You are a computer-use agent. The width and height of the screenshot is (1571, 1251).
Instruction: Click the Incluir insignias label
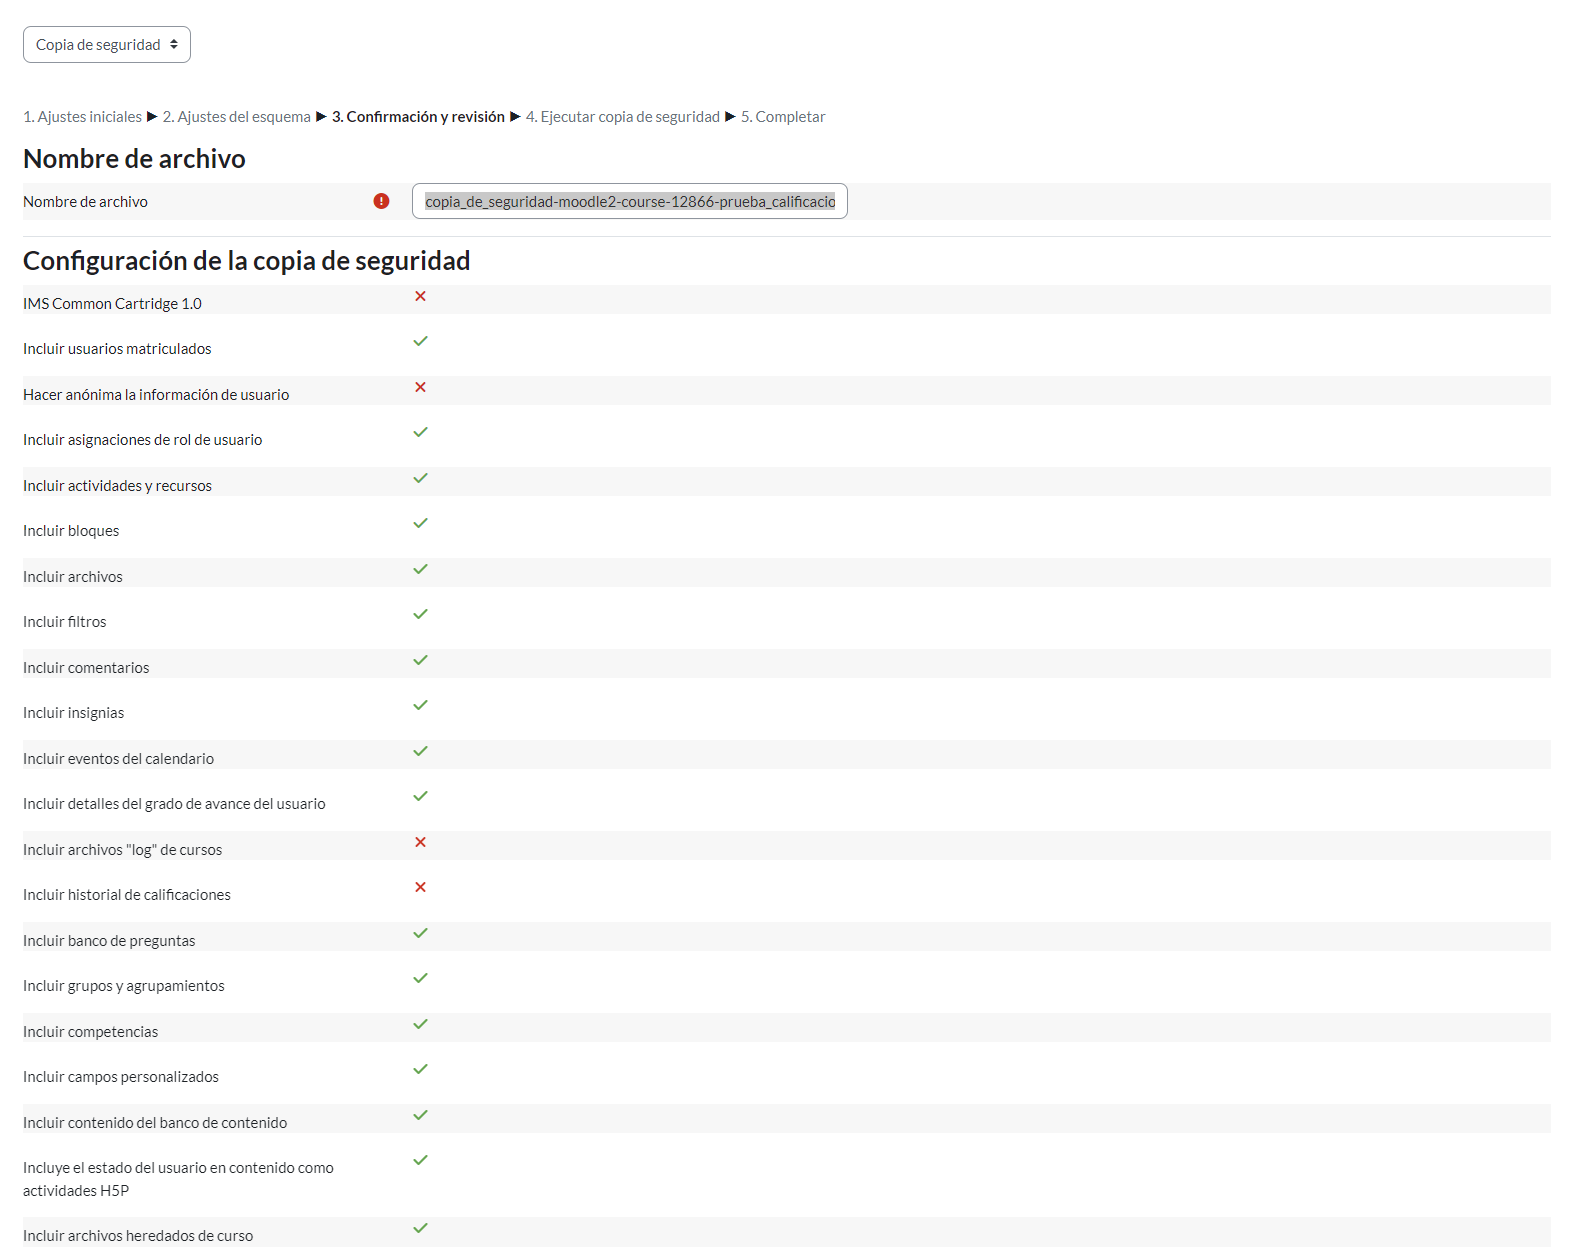tap(74, 713)
